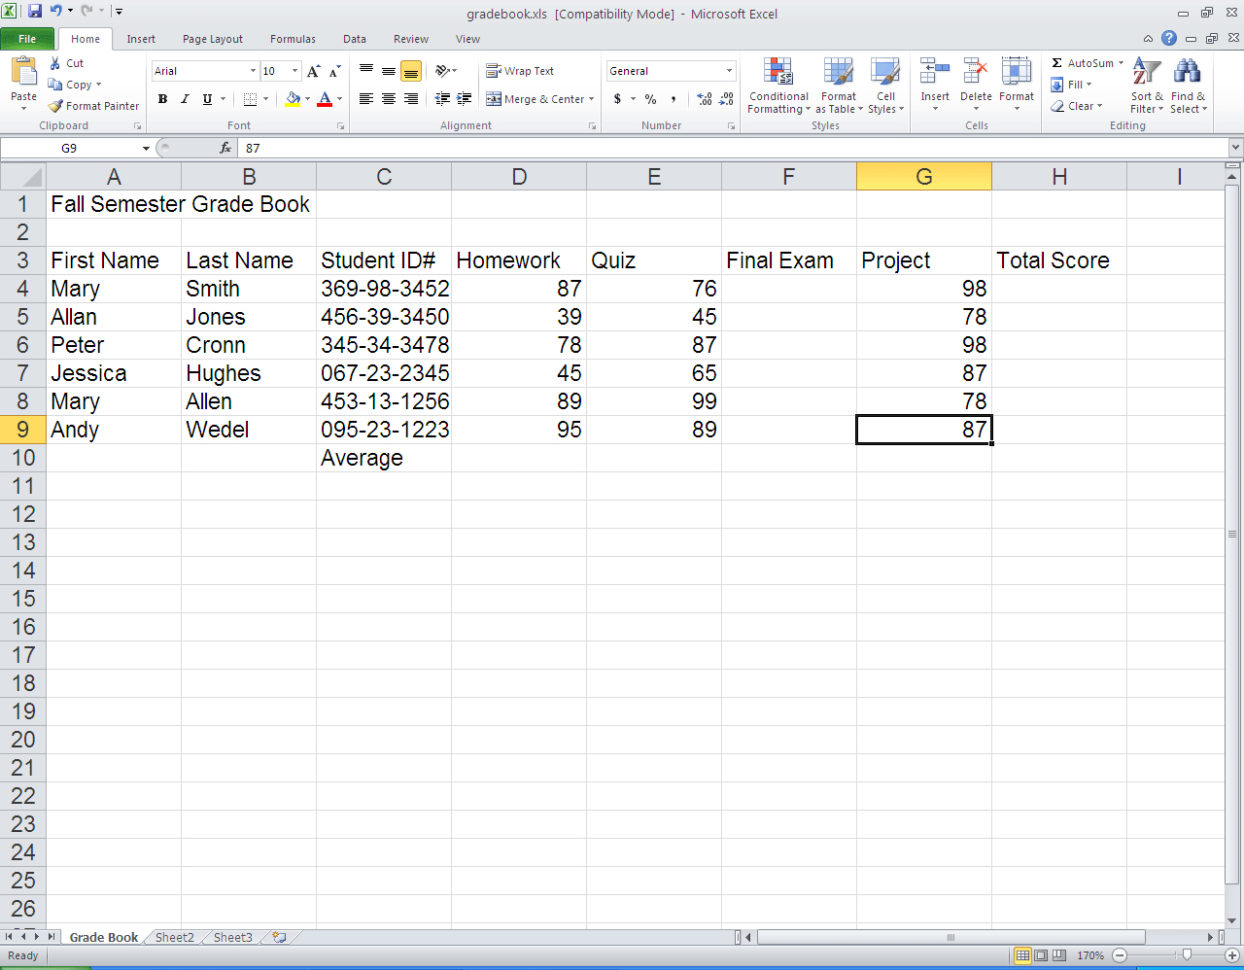Image resolution: width=1244 pixels, height=970 pixels.
Task: Open Conditional Formatting in the Styles group
Action: [778, 86]
